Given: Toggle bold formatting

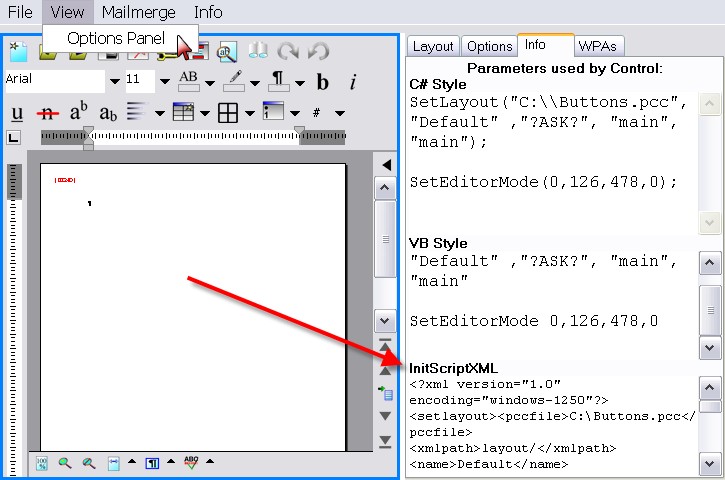Looking at the screenshot, I should point(323,81).
